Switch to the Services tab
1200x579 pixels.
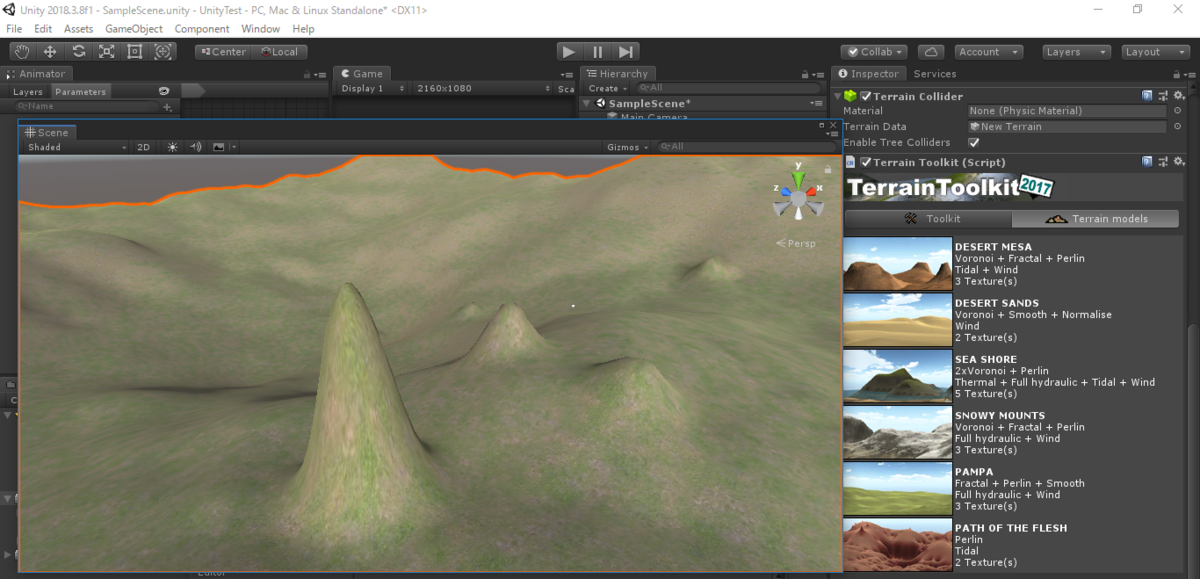935,74
